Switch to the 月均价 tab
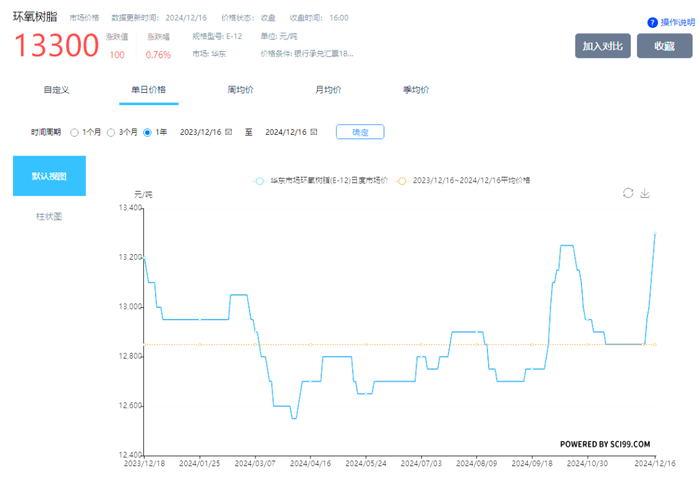The image size is (700, 481). pos(328,90)
